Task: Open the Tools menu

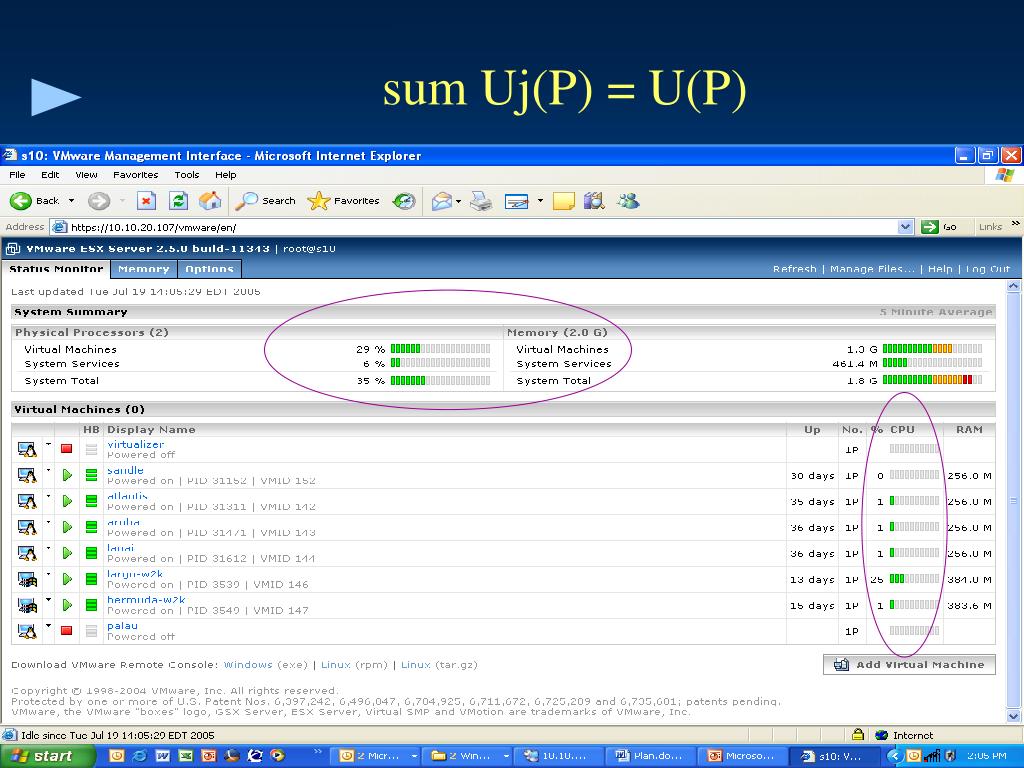Action: 187,174
